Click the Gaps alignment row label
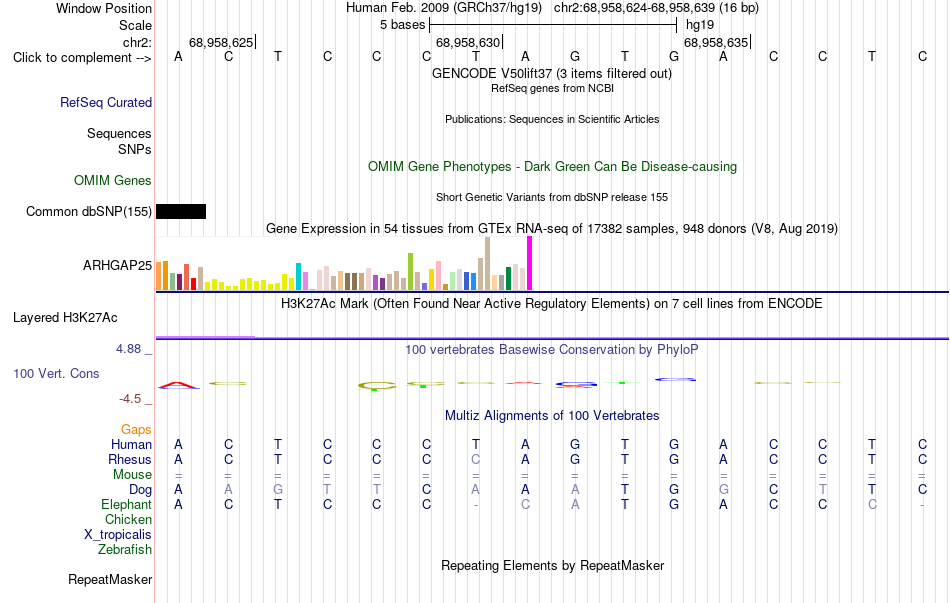 (x=136, y=430)
